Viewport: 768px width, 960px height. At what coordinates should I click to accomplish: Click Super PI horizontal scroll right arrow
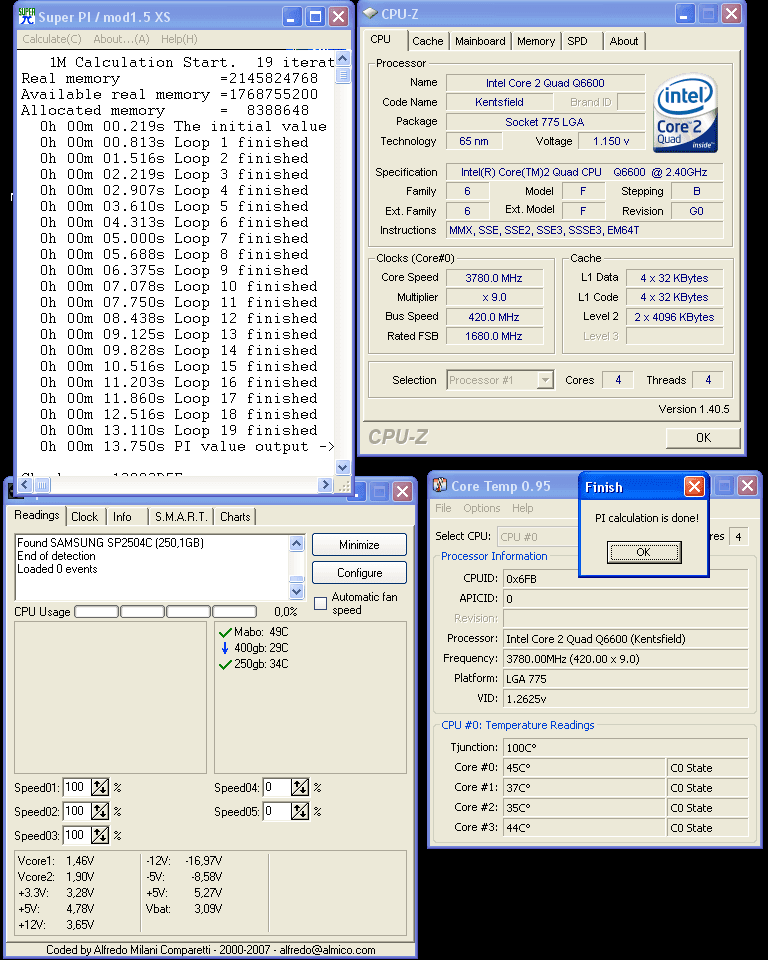coord(325,485)
